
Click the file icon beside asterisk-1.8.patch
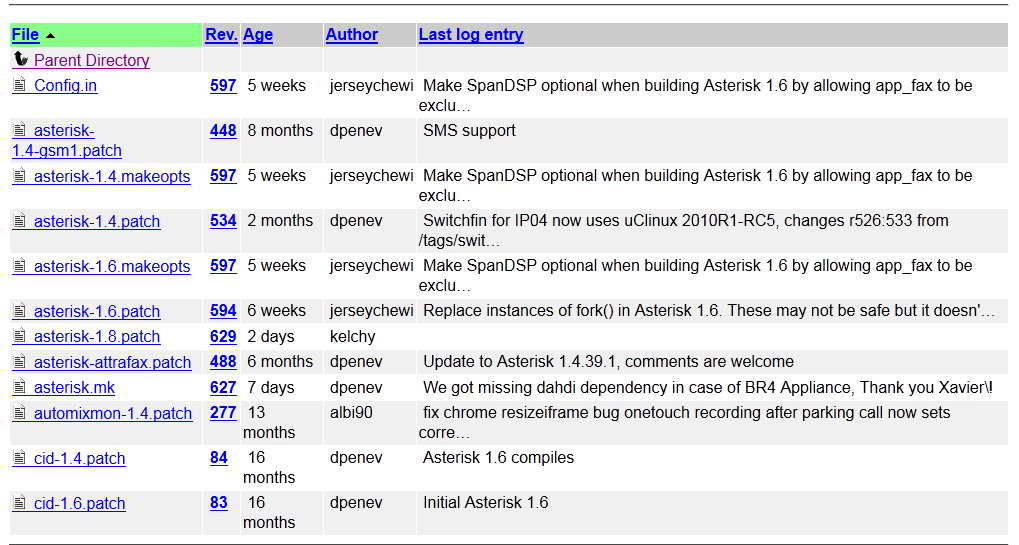coord(19,336)
